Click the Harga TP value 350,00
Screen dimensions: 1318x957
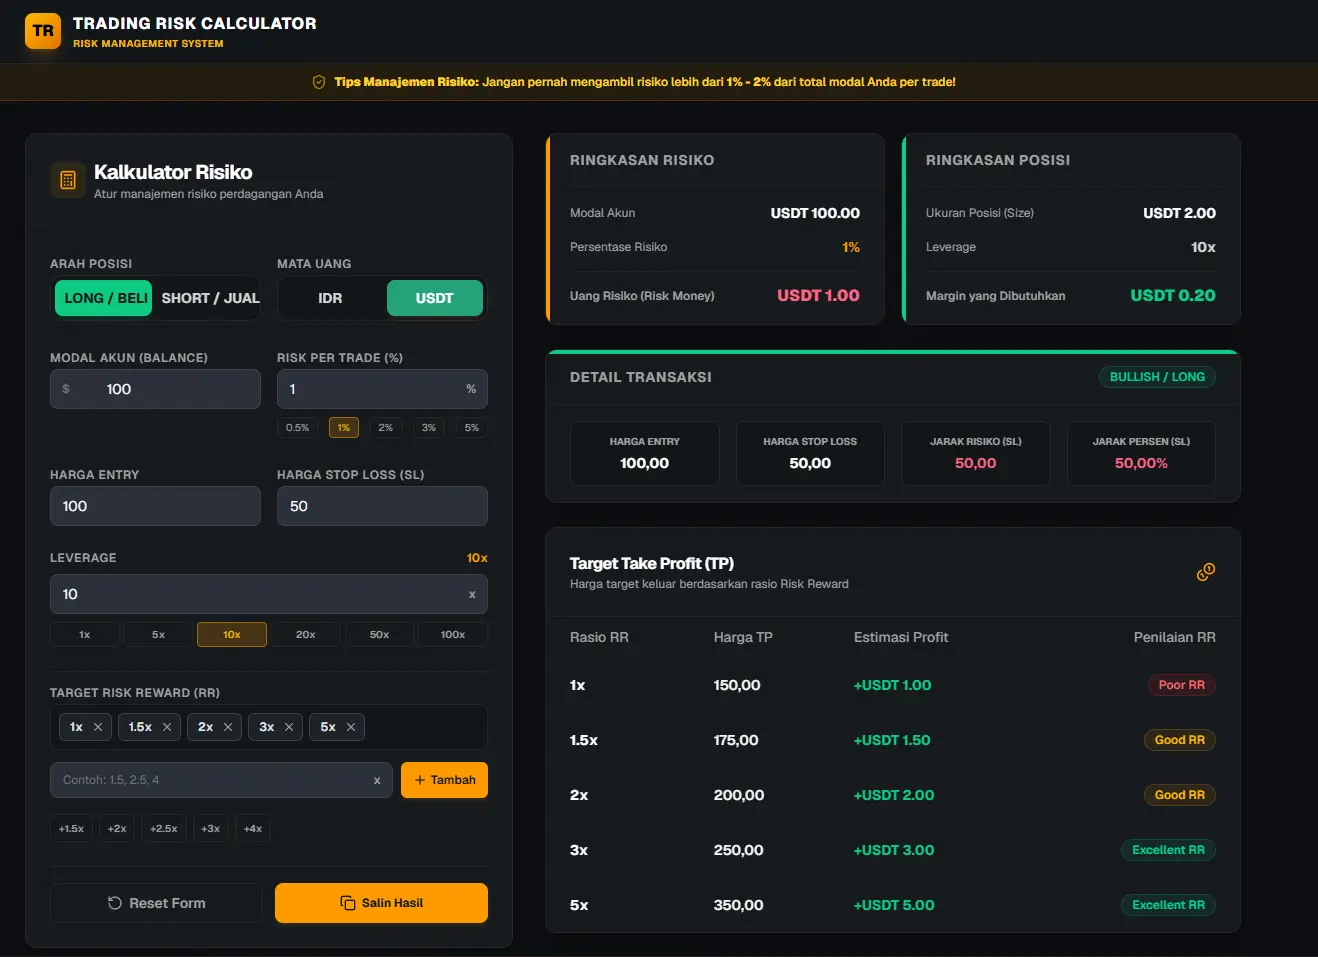[x=739, y=905]
